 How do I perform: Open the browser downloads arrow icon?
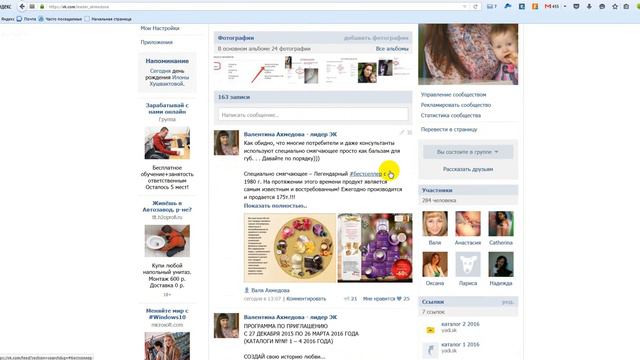tap(589, 7)
